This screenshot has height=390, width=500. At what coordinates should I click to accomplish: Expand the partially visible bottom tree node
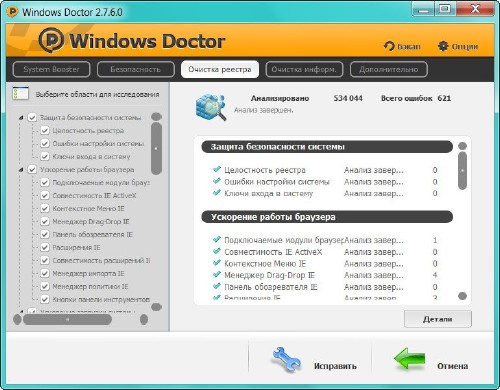[21, 312]
